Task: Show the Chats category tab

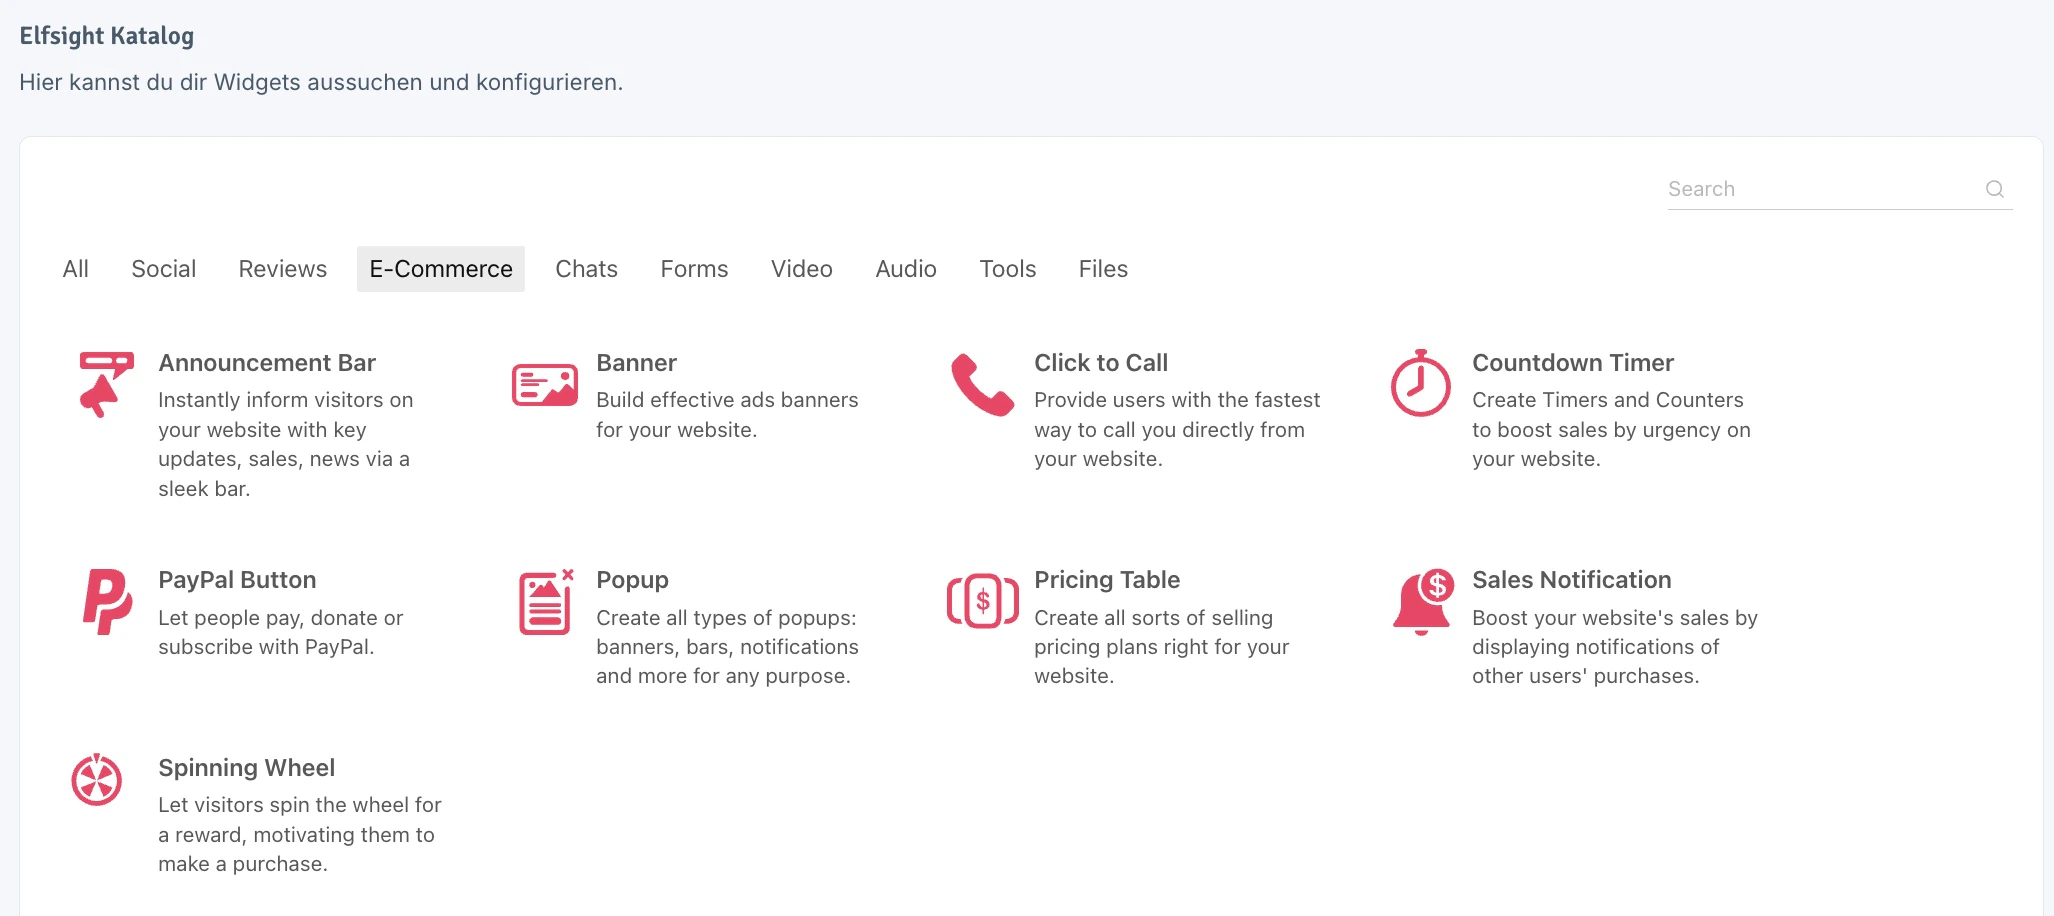Action: coord(587,269)
